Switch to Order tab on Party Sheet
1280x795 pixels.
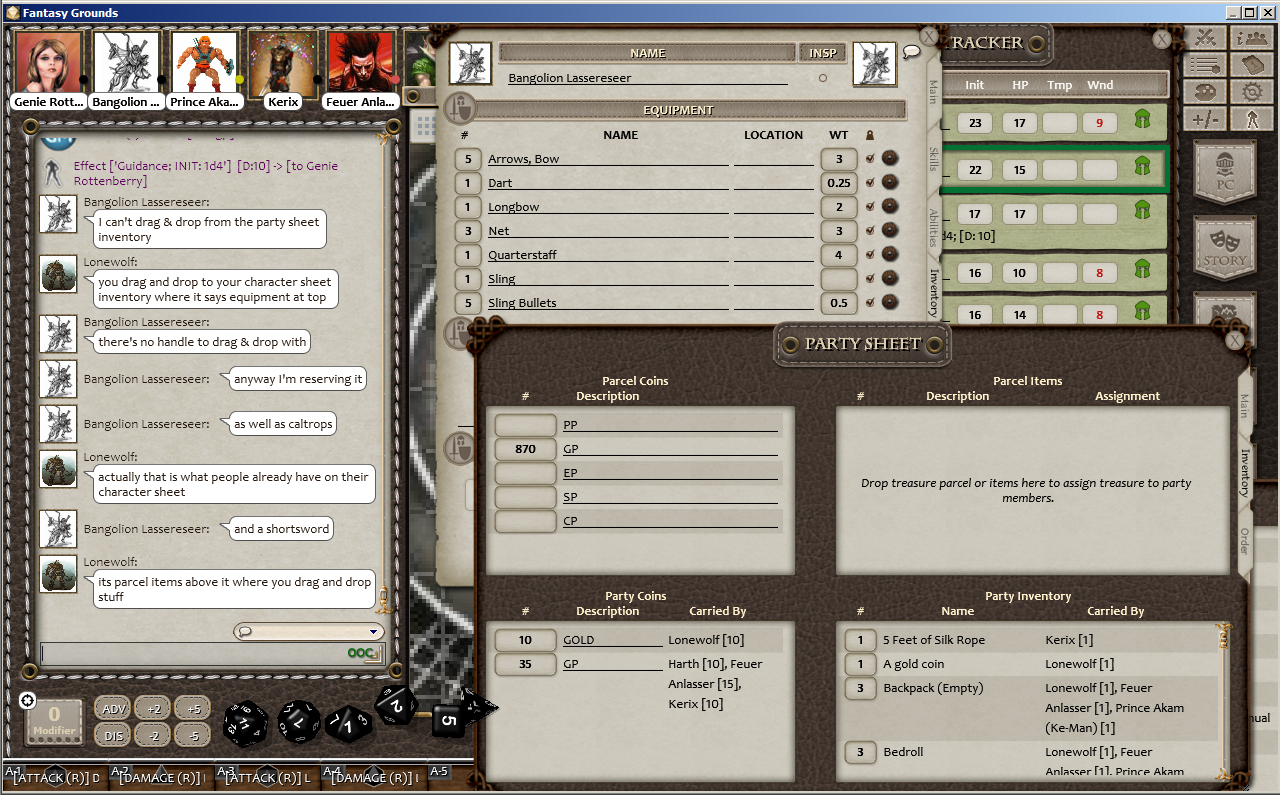[x=1244, y=541]
